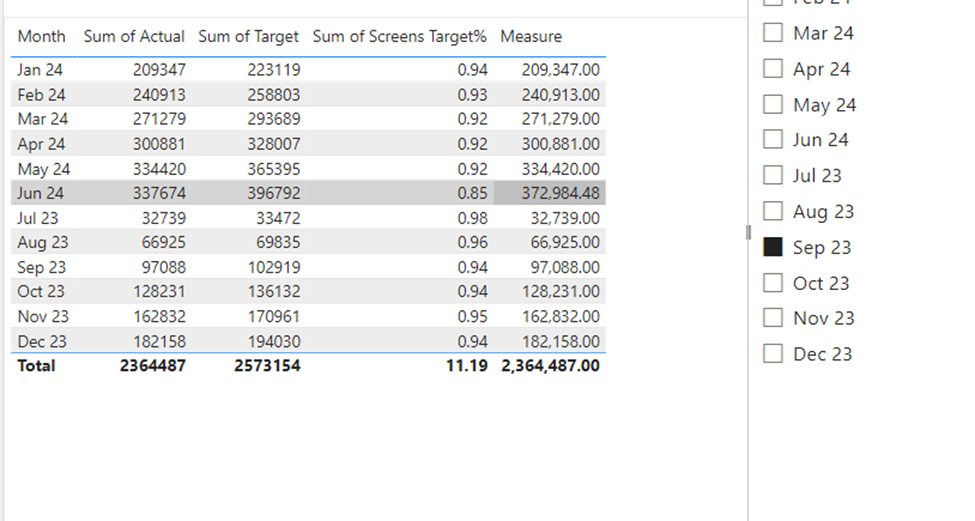975x521 pixels.
Task: Click Target value 69835
Action: coord(278,242)
